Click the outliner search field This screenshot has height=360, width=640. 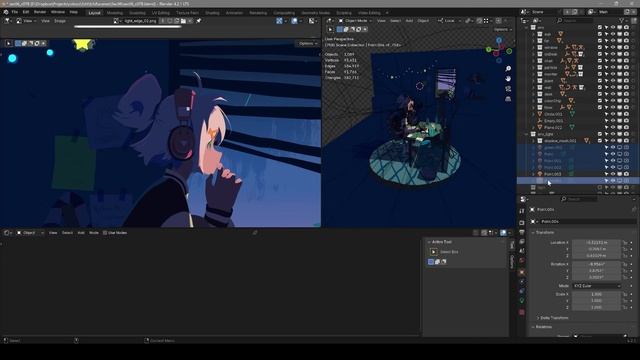pyautogui.click(x=574, y=20)
